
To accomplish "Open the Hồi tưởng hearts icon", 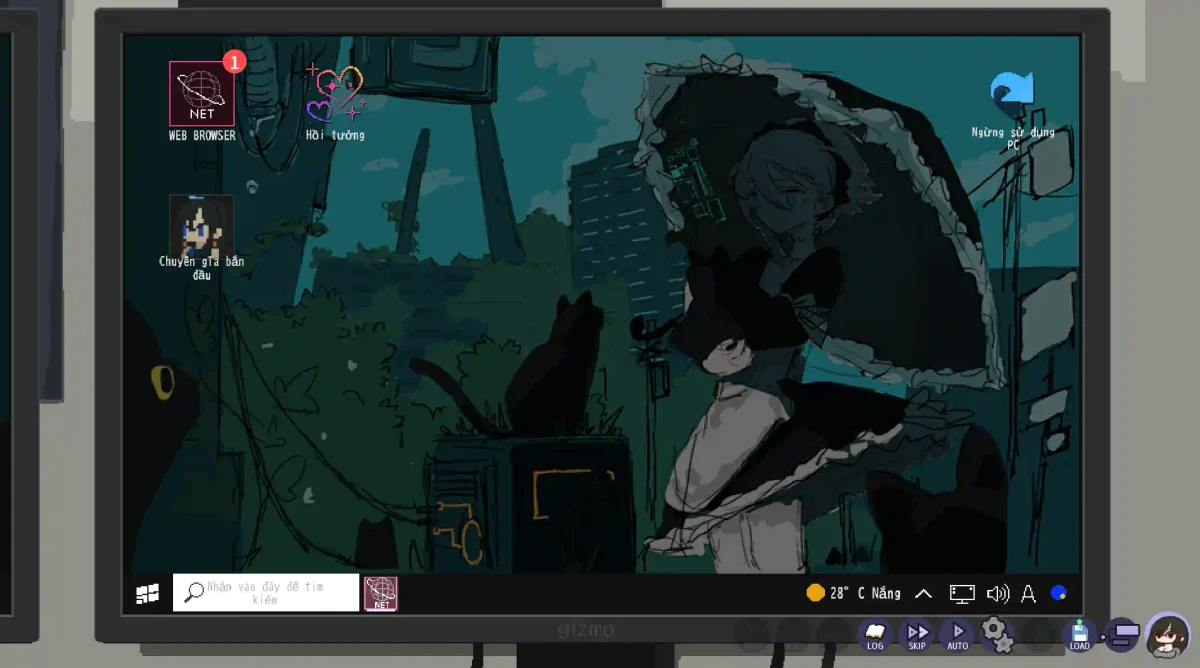I will (335, 93).
